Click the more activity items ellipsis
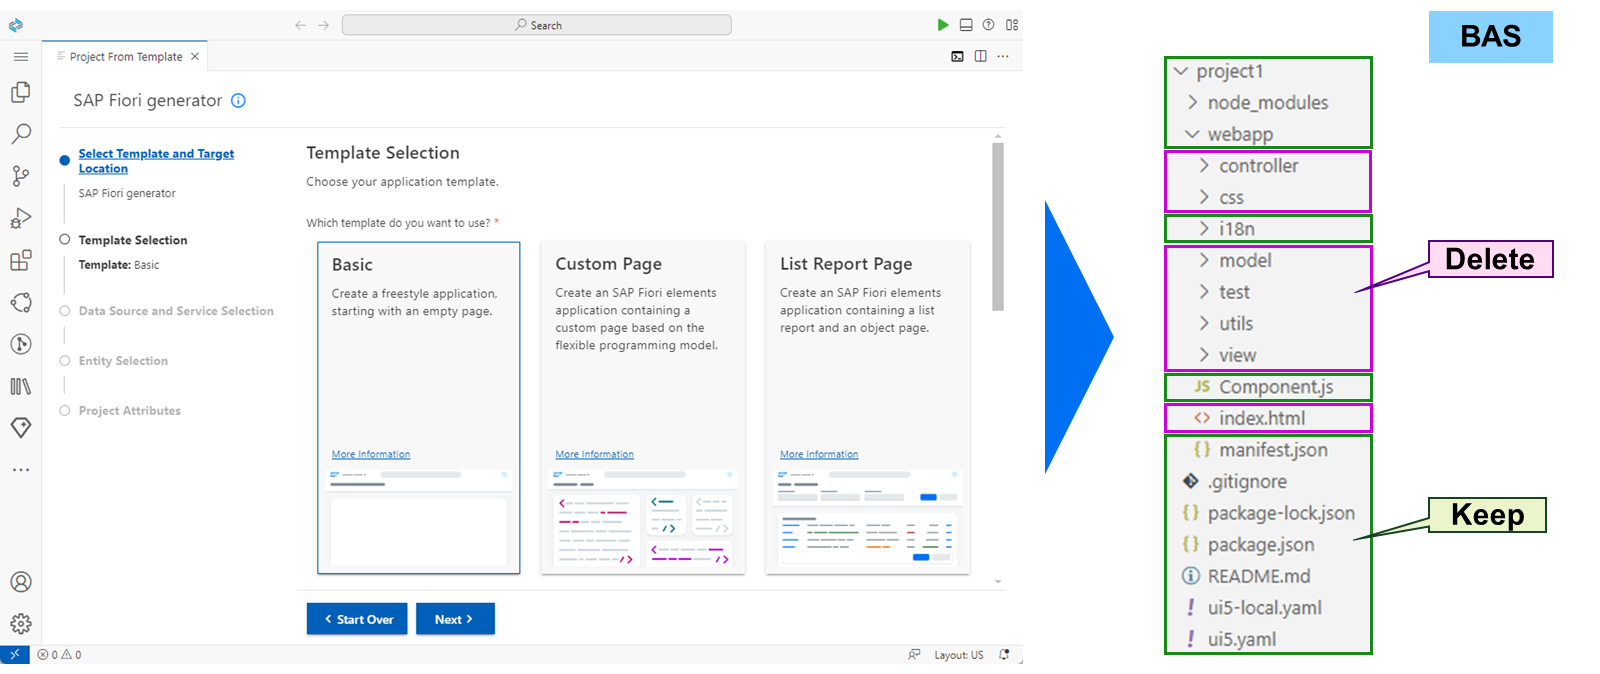Viewport: 1600px width, 674px height. 20,469
